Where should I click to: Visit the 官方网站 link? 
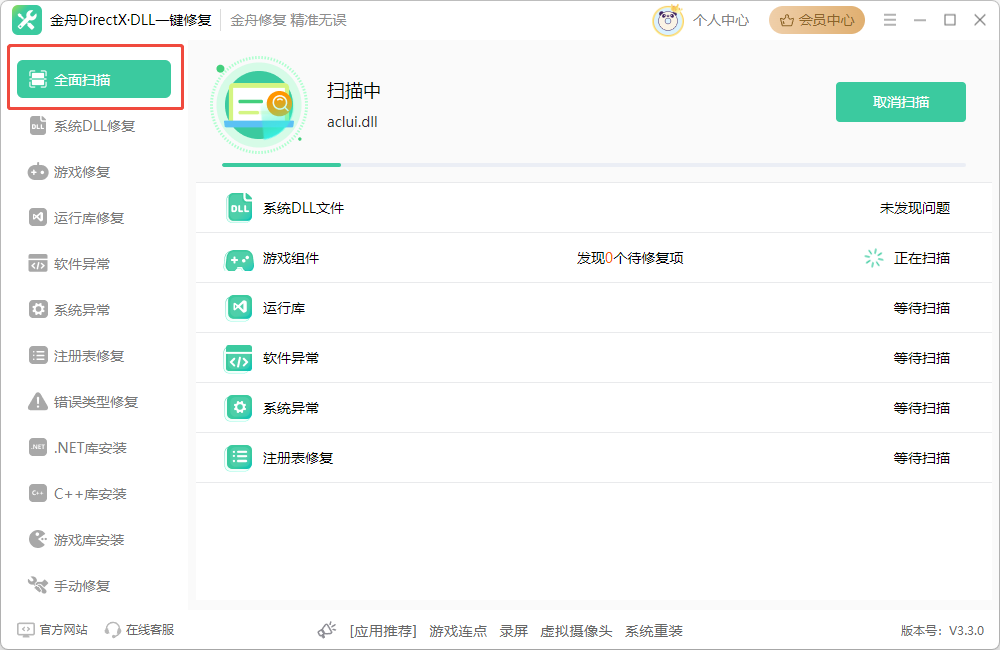click(52, 630)
